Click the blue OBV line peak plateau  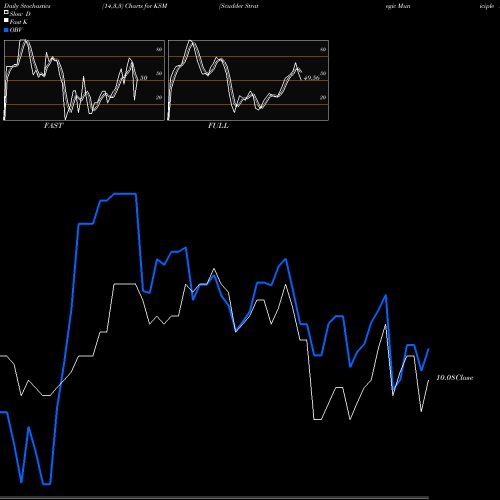pyautogui.click(x=125, y=193)
